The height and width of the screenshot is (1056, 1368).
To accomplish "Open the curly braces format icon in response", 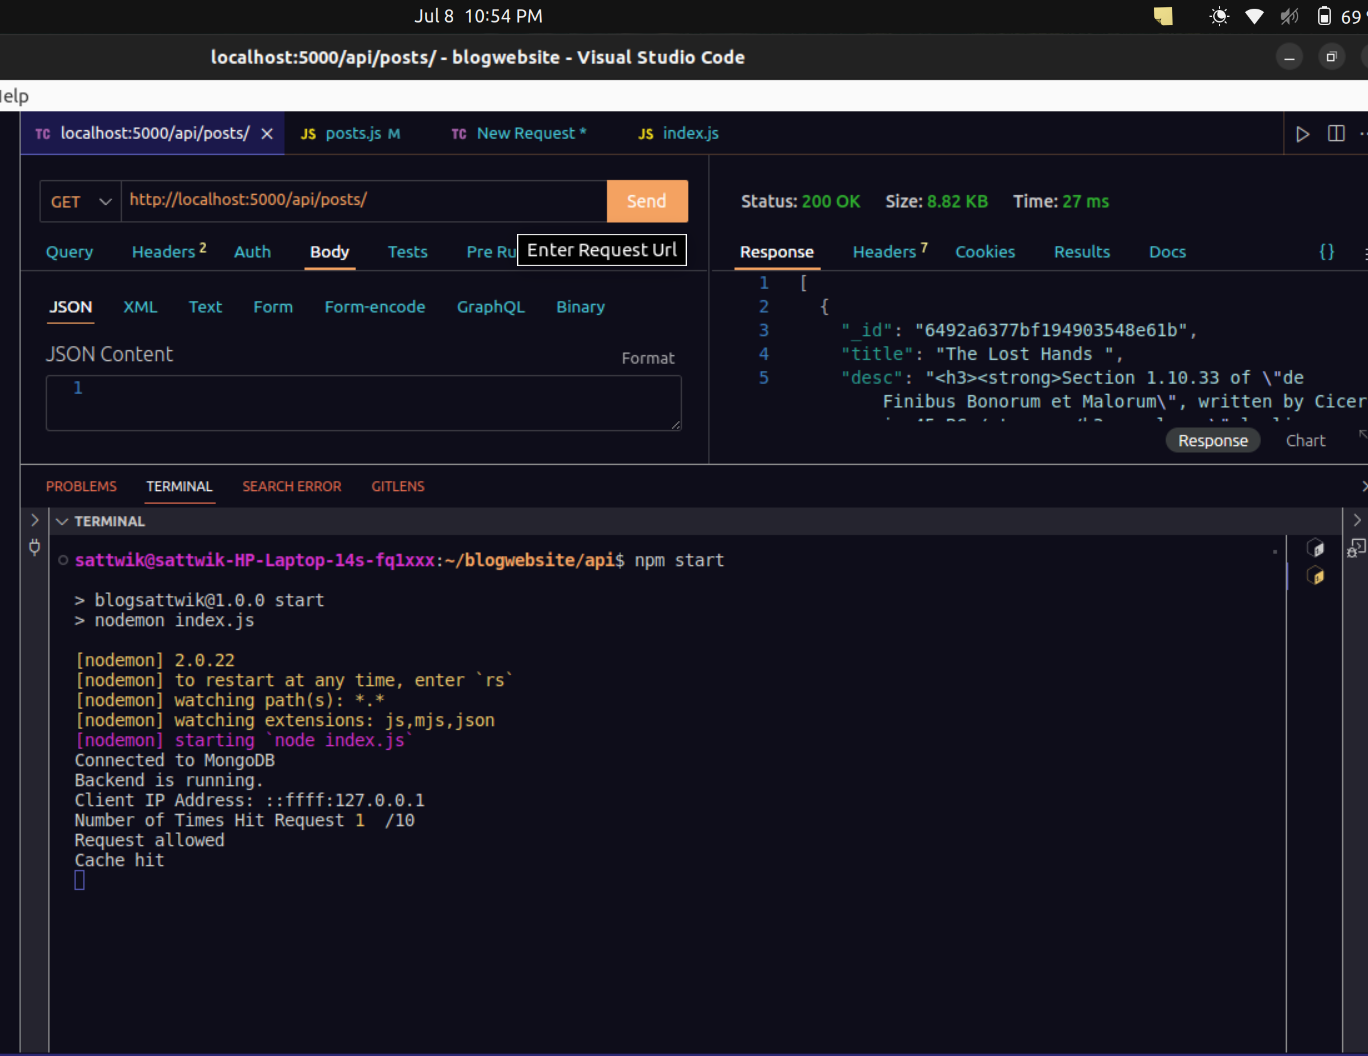I will 1327,252.
